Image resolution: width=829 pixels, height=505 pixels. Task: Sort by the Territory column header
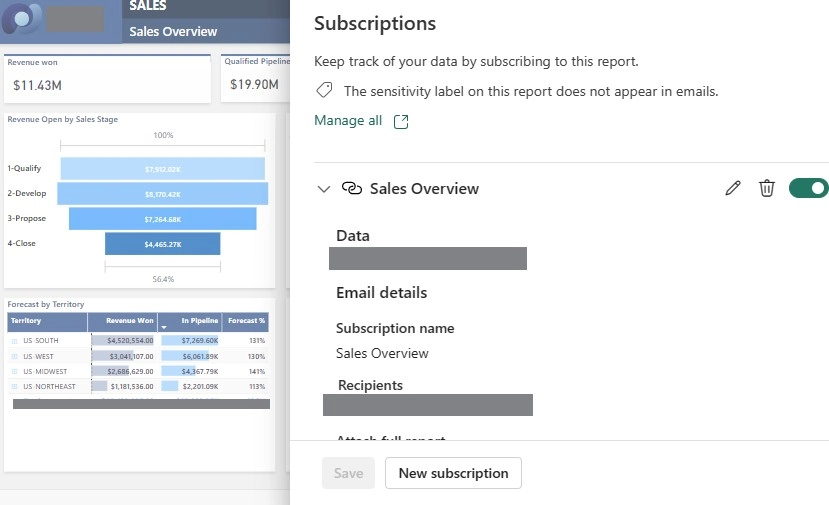tap(47, 322)
